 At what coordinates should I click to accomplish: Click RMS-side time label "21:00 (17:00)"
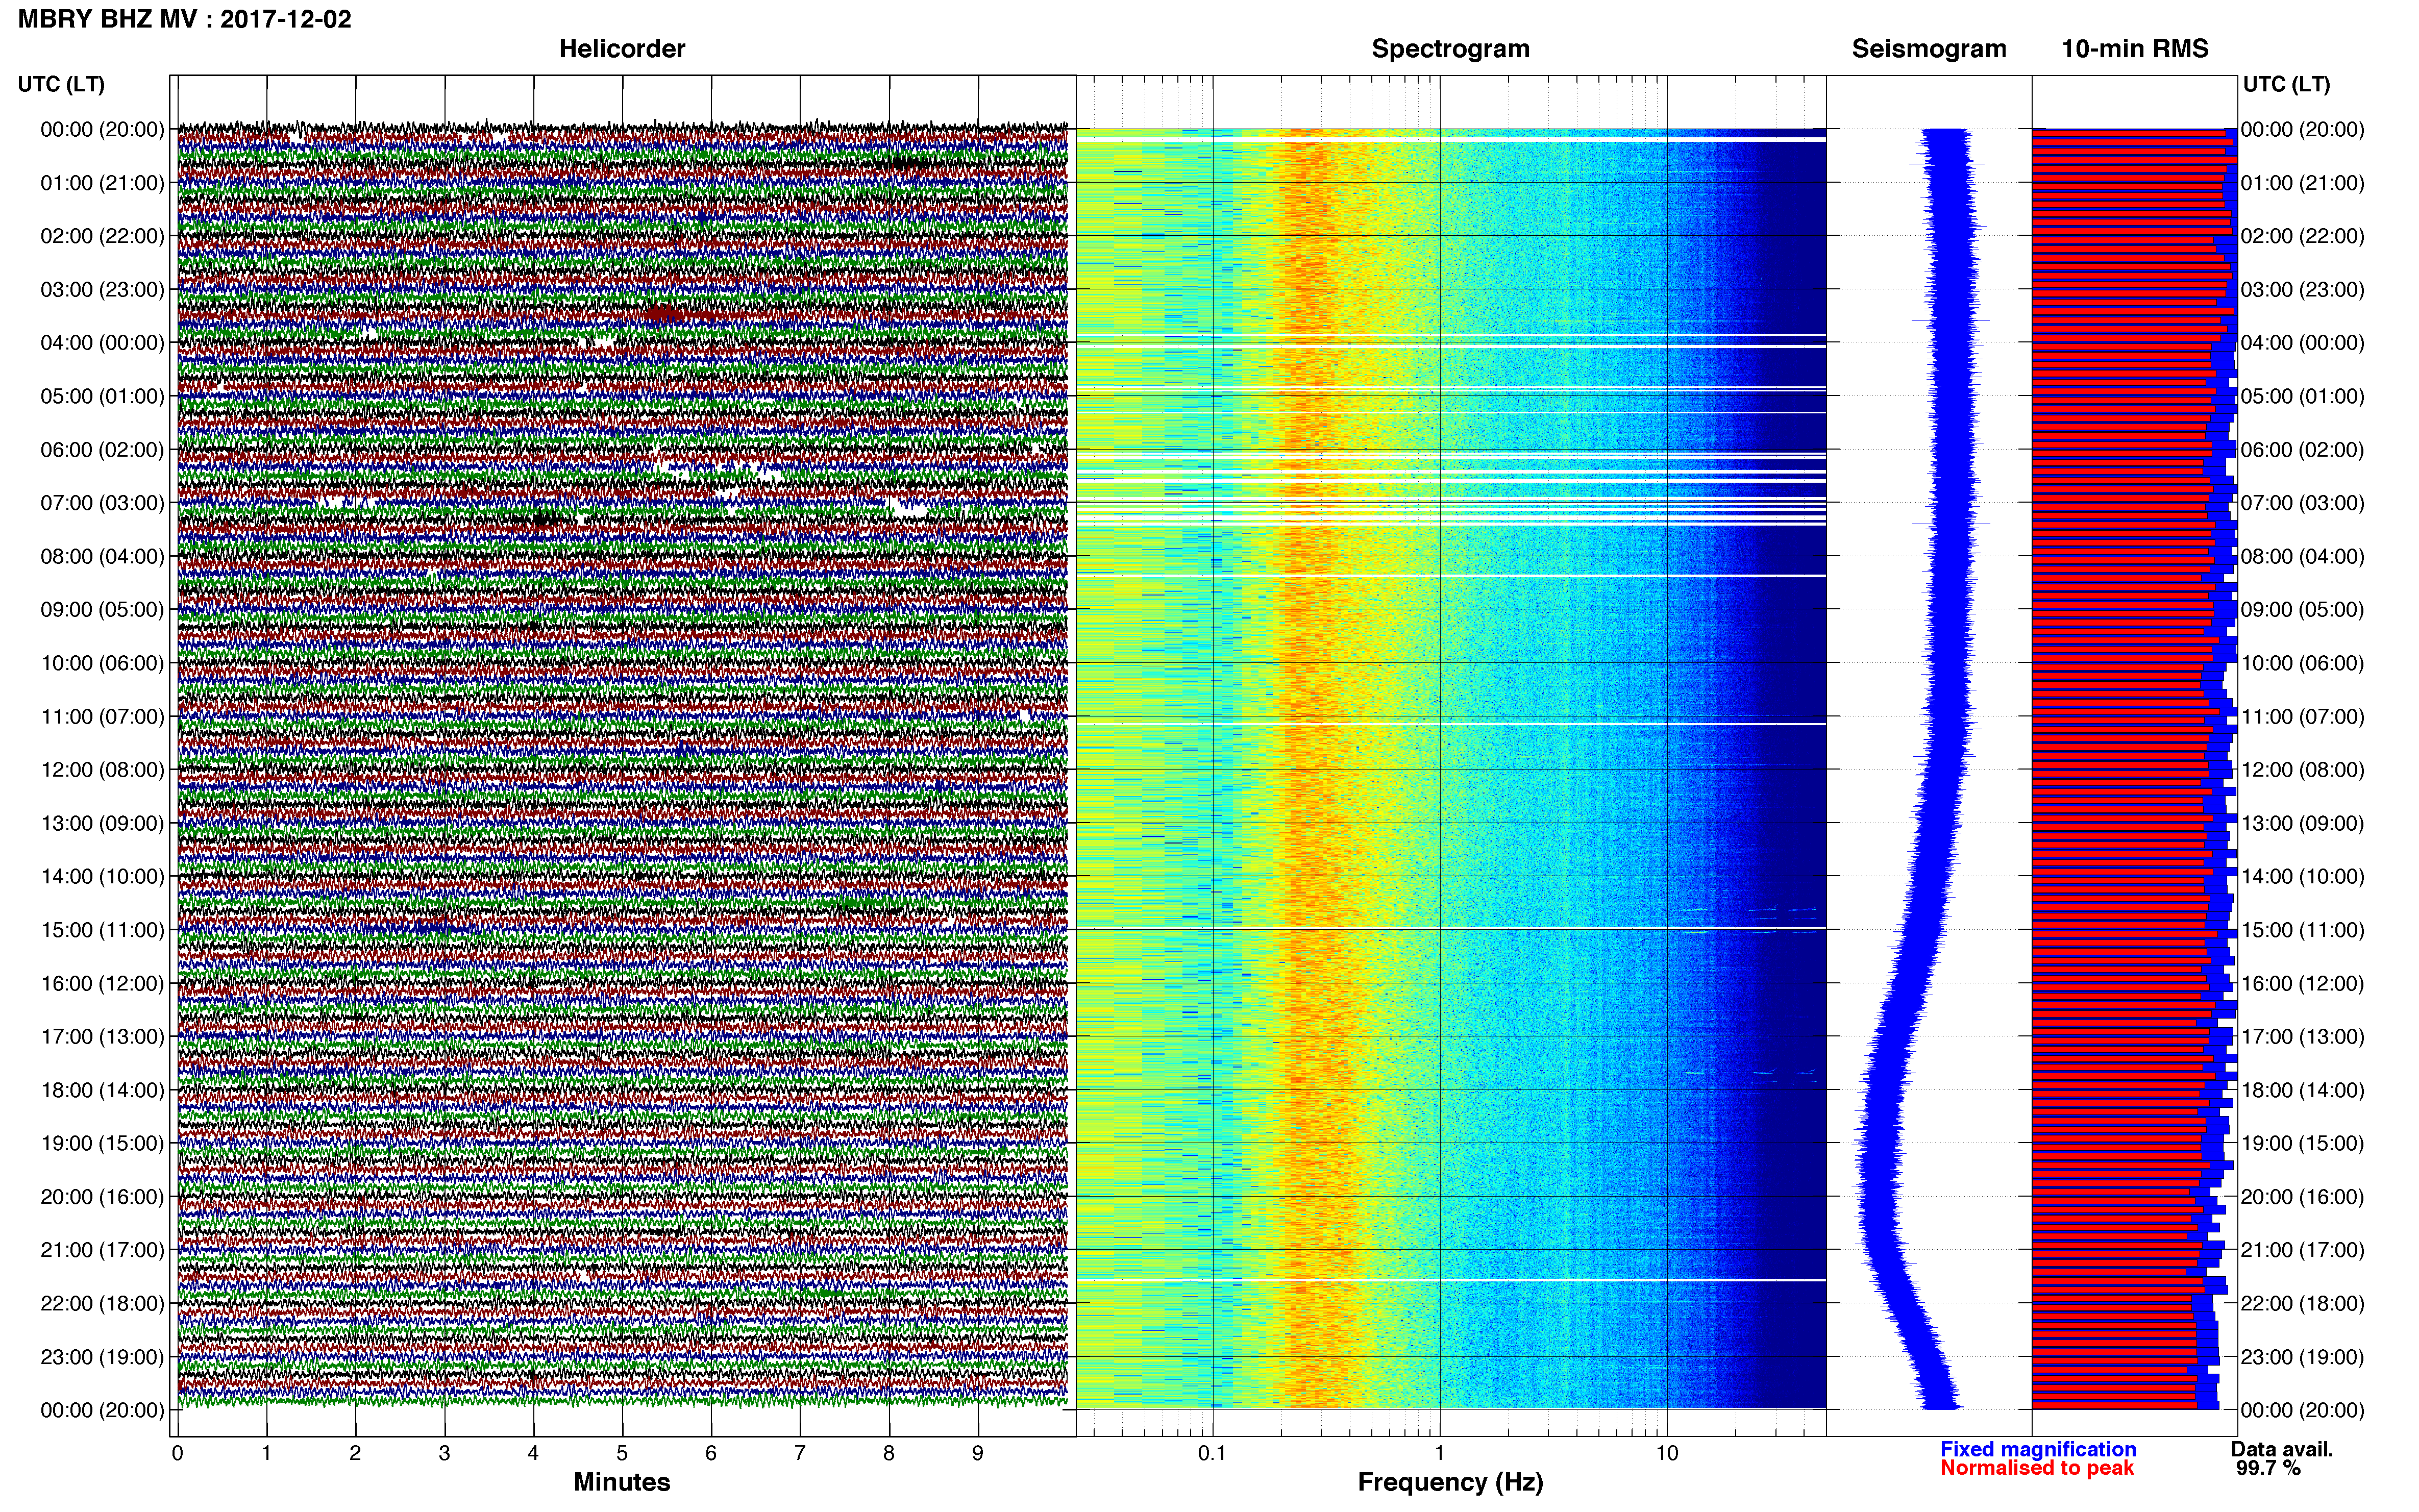click(2303, 1250)
